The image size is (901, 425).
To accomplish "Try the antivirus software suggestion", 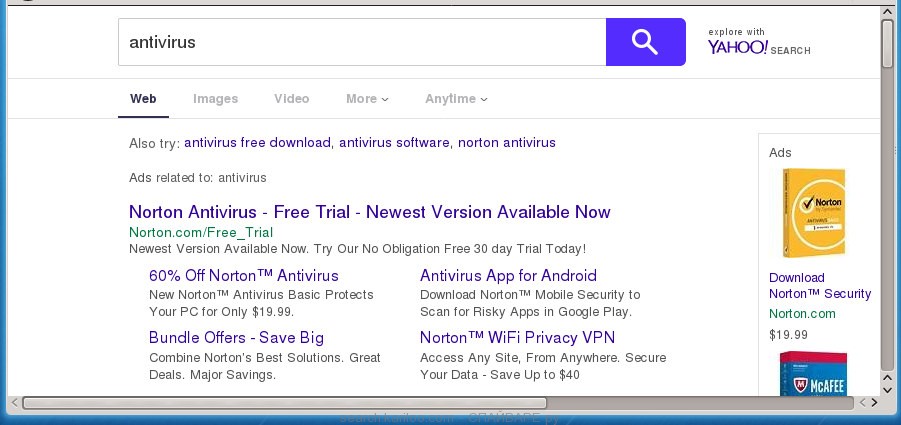I will click(394, 142).
